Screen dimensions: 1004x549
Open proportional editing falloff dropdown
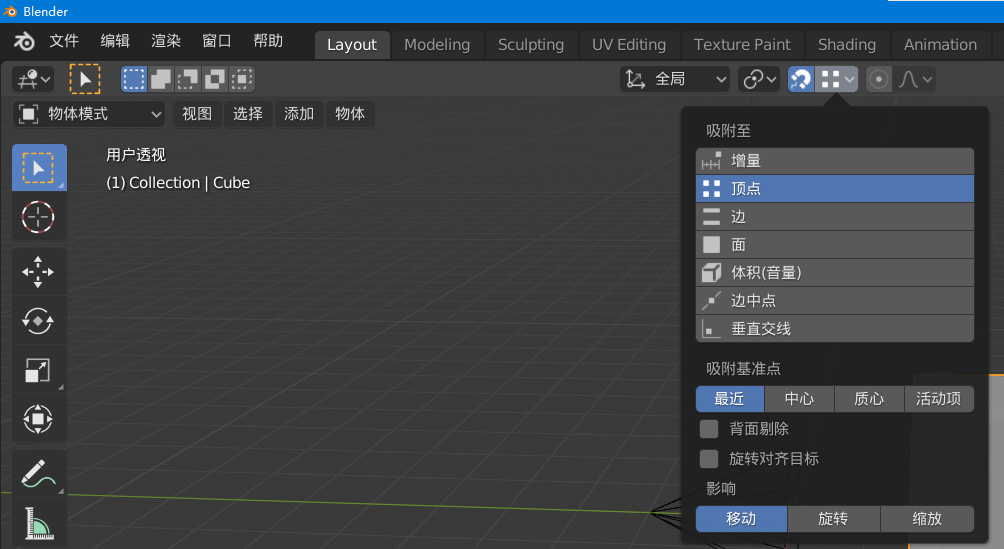pyautogui.click(x=914, y=79)
